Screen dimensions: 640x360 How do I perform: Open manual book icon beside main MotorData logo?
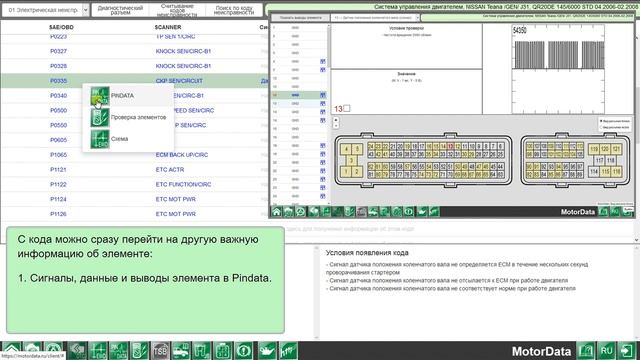pos(586,351)
